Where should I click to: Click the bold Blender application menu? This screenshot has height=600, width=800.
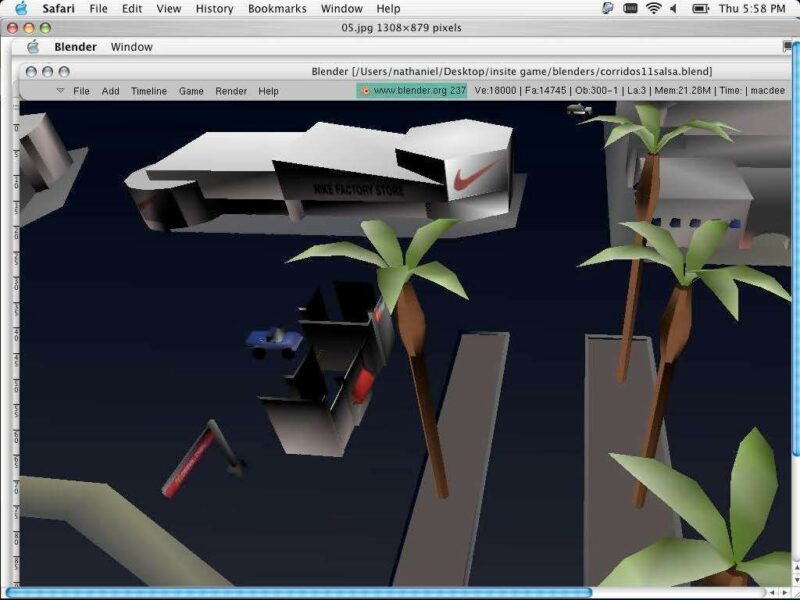[x=76, y=47]
